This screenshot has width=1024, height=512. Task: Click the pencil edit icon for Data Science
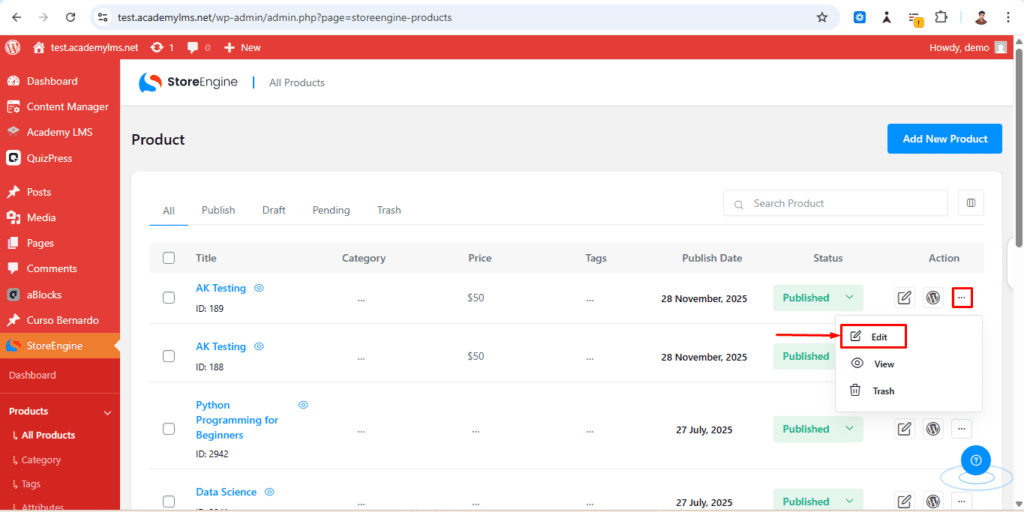coord(904,502)
